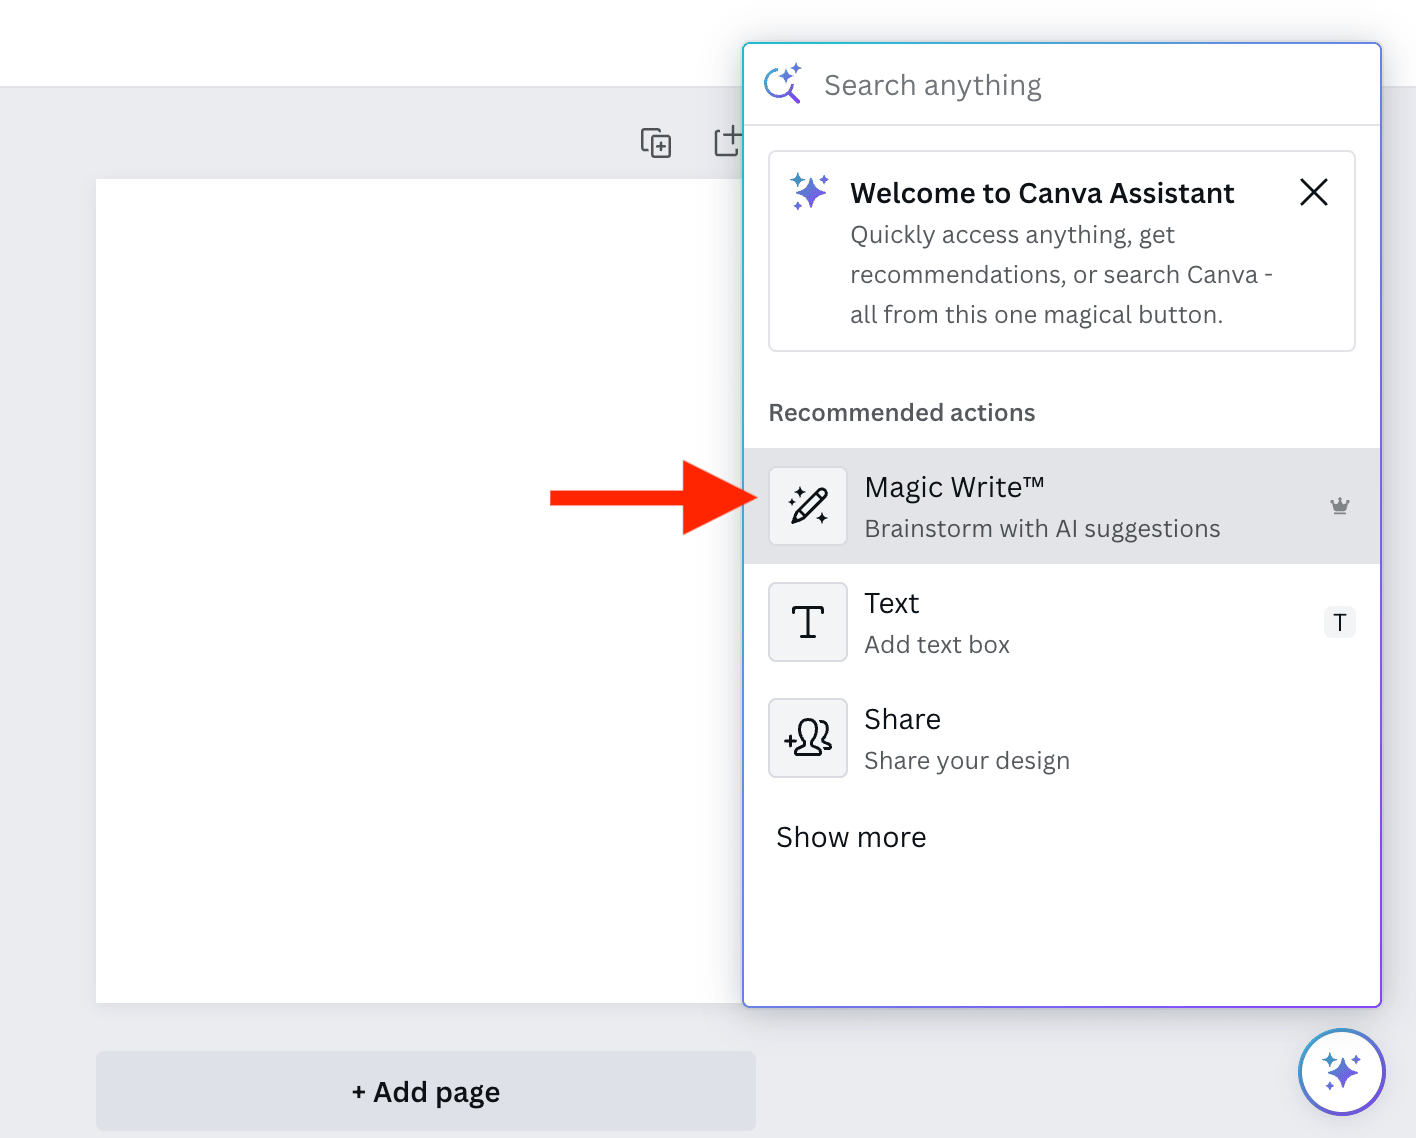This screenshot has height=1138, width=1416.
Task: Toggle the Canva Assistant sparkle button
Action: tap(1341, 1072)
